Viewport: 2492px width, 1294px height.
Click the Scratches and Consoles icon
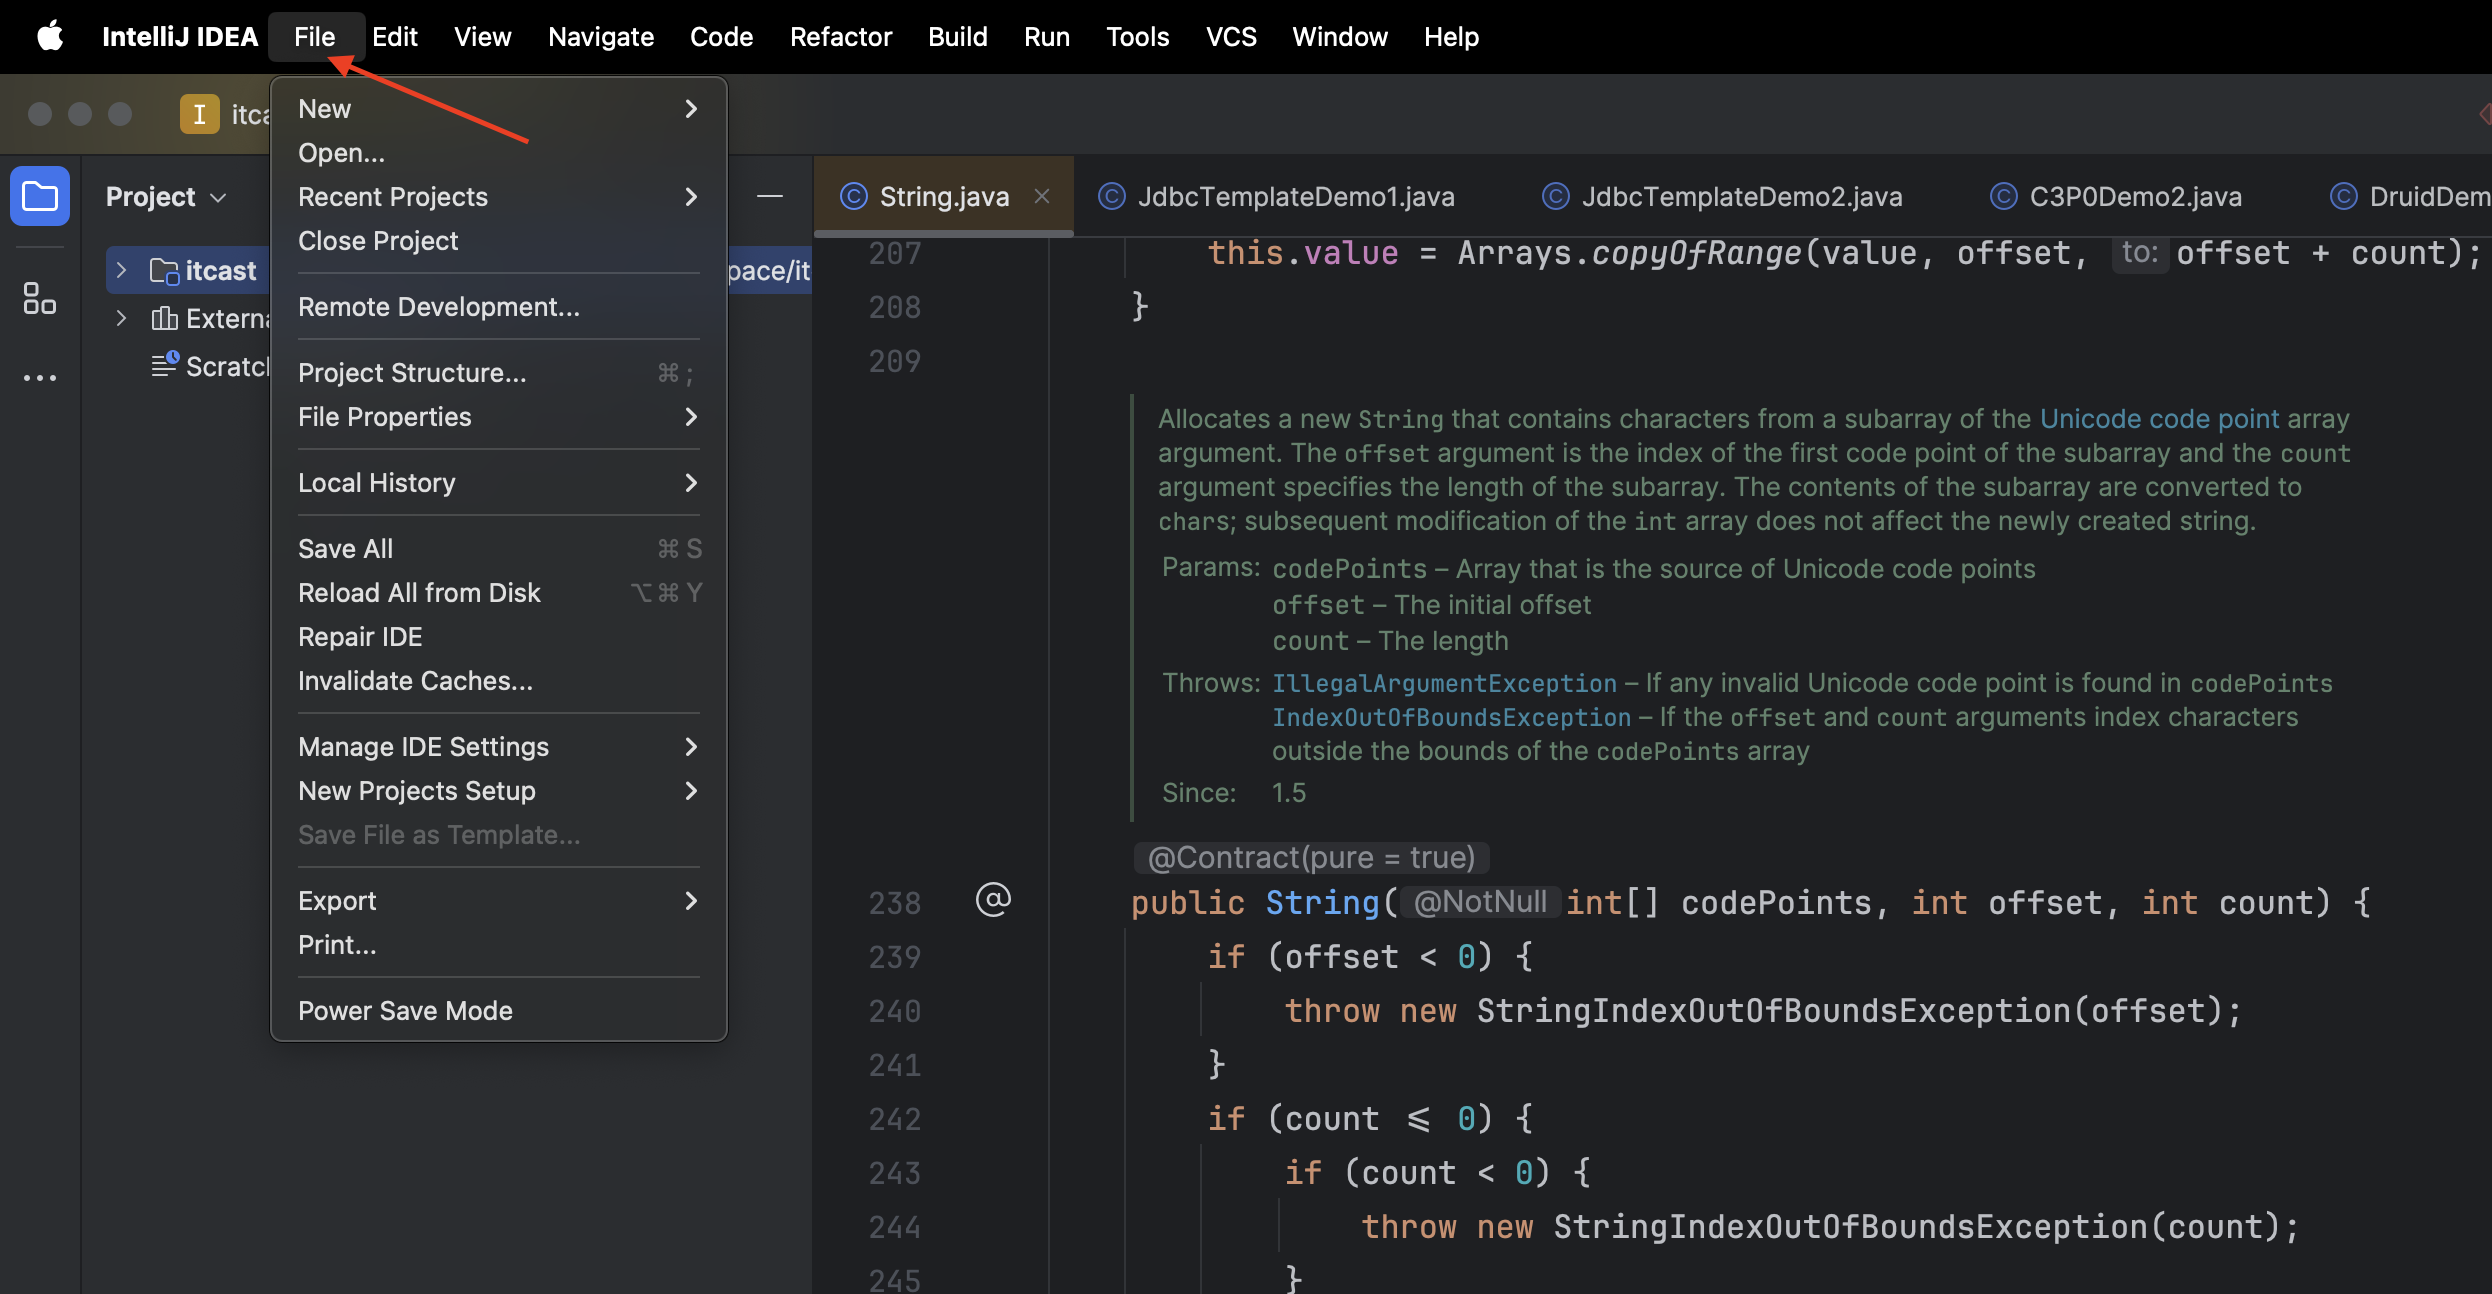[165, 366]
